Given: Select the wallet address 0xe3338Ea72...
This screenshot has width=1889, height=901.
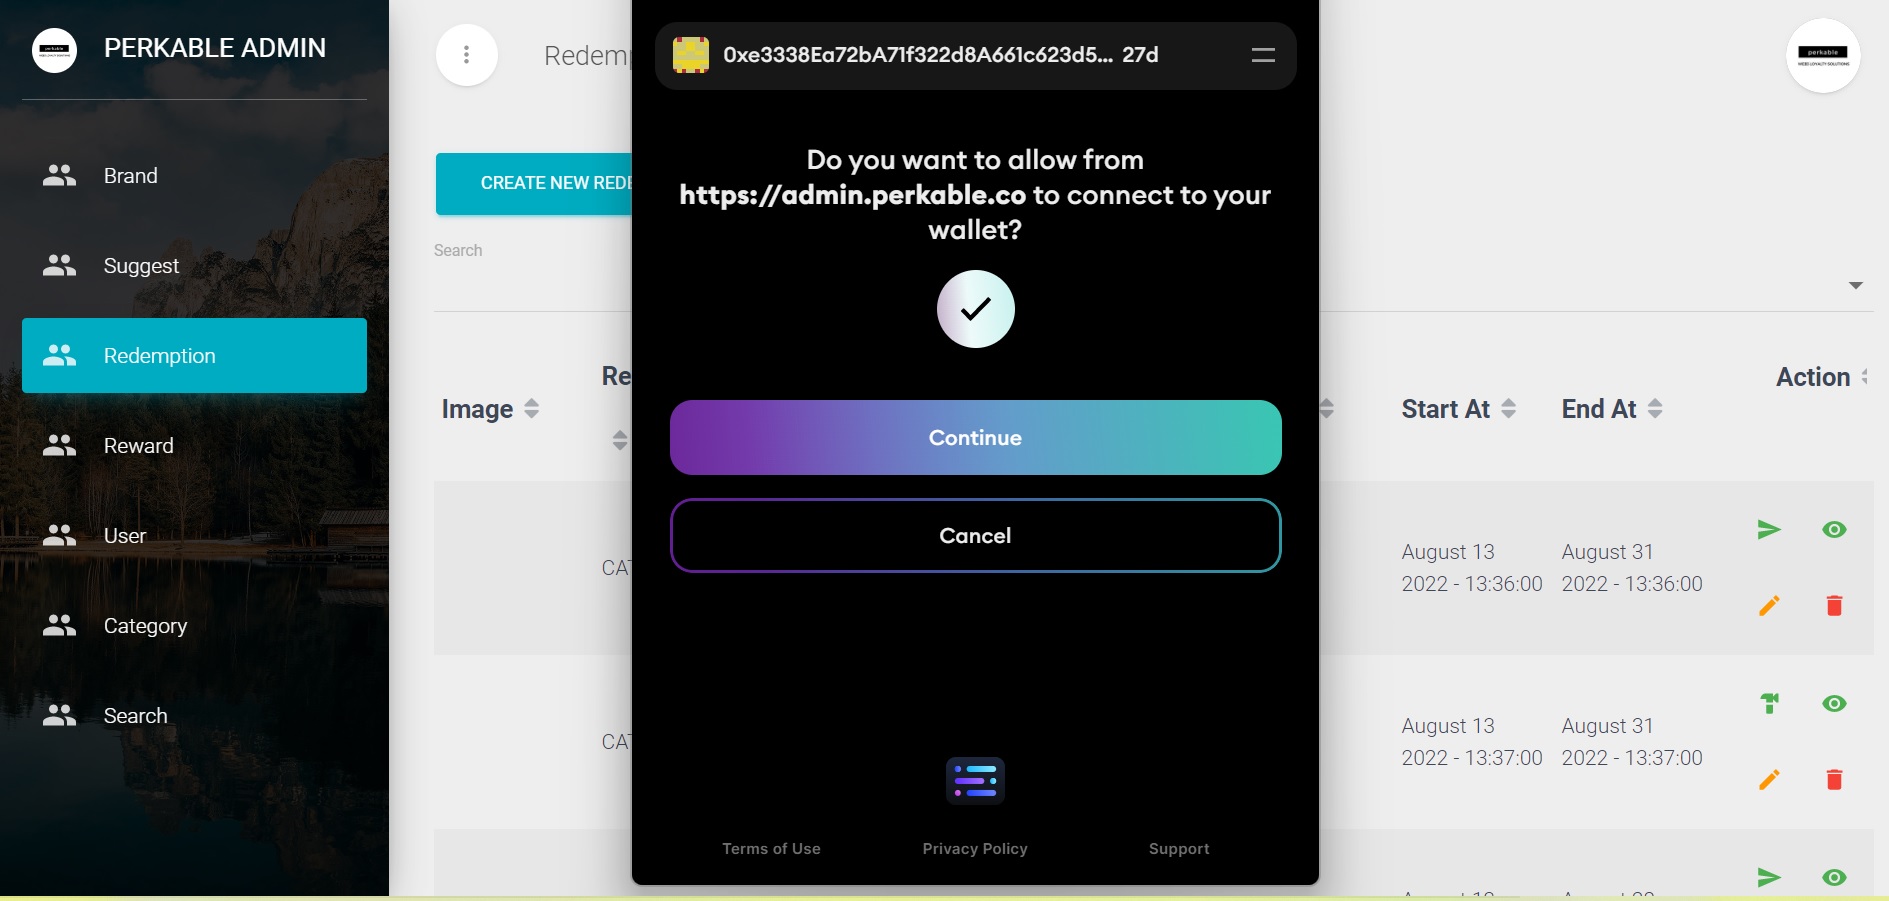Looking at the screenshot, I should tap(940, 55).
